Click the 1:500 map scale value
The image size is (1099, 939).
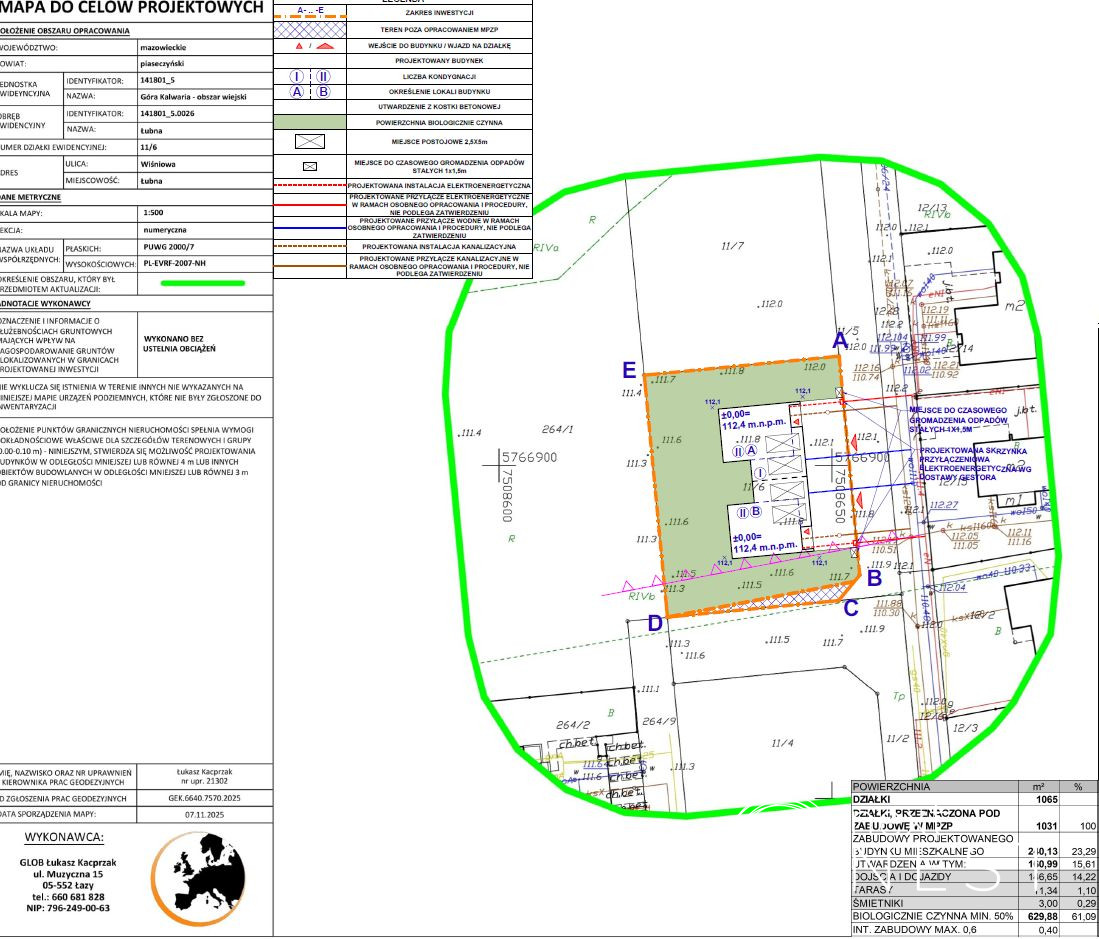(154, 212)
